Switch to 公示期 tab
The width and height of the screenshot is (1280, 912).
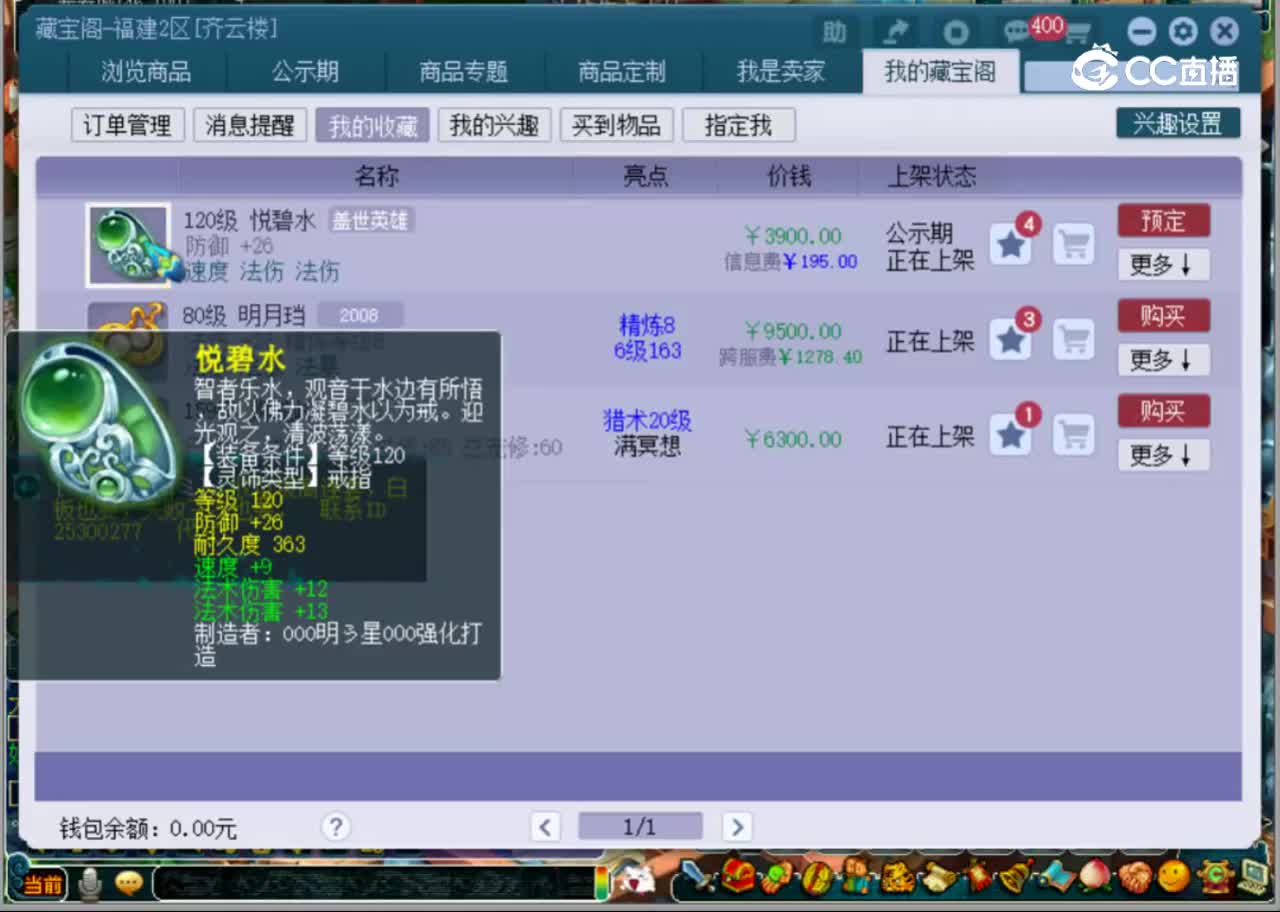coord(306,72)
